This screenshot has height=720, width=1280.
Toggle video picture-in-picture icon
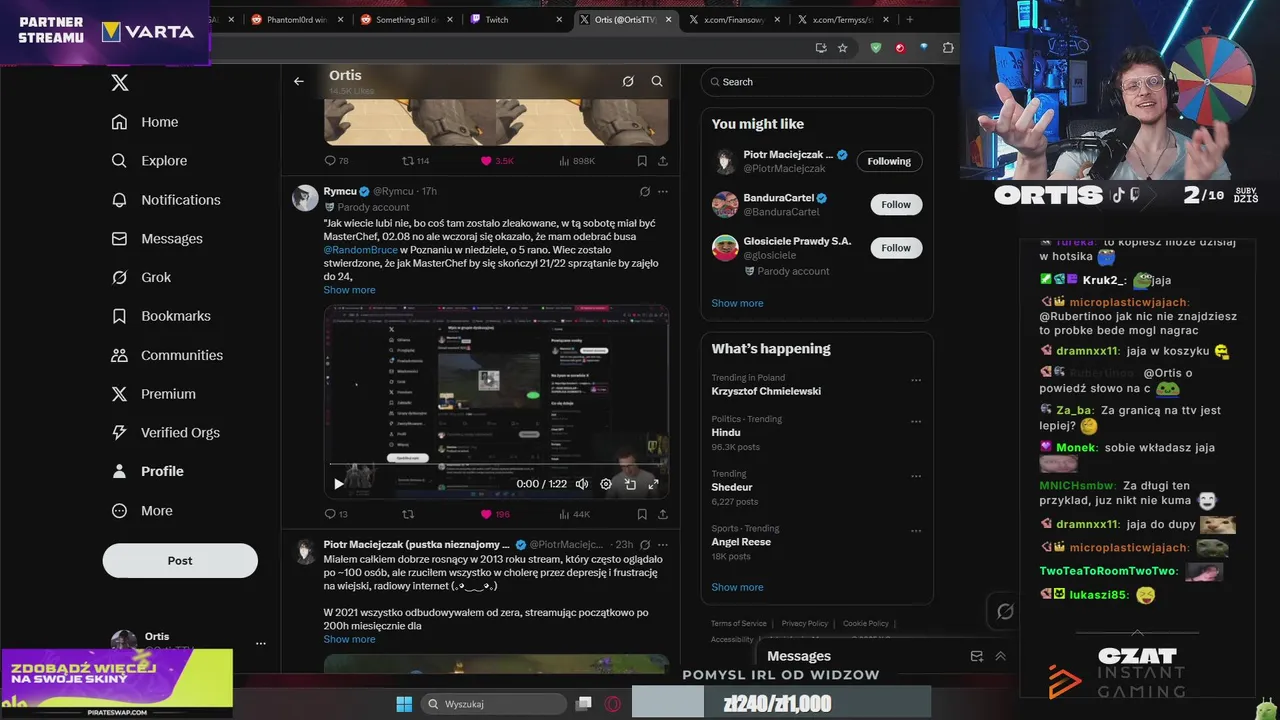[x=630, y=484]
